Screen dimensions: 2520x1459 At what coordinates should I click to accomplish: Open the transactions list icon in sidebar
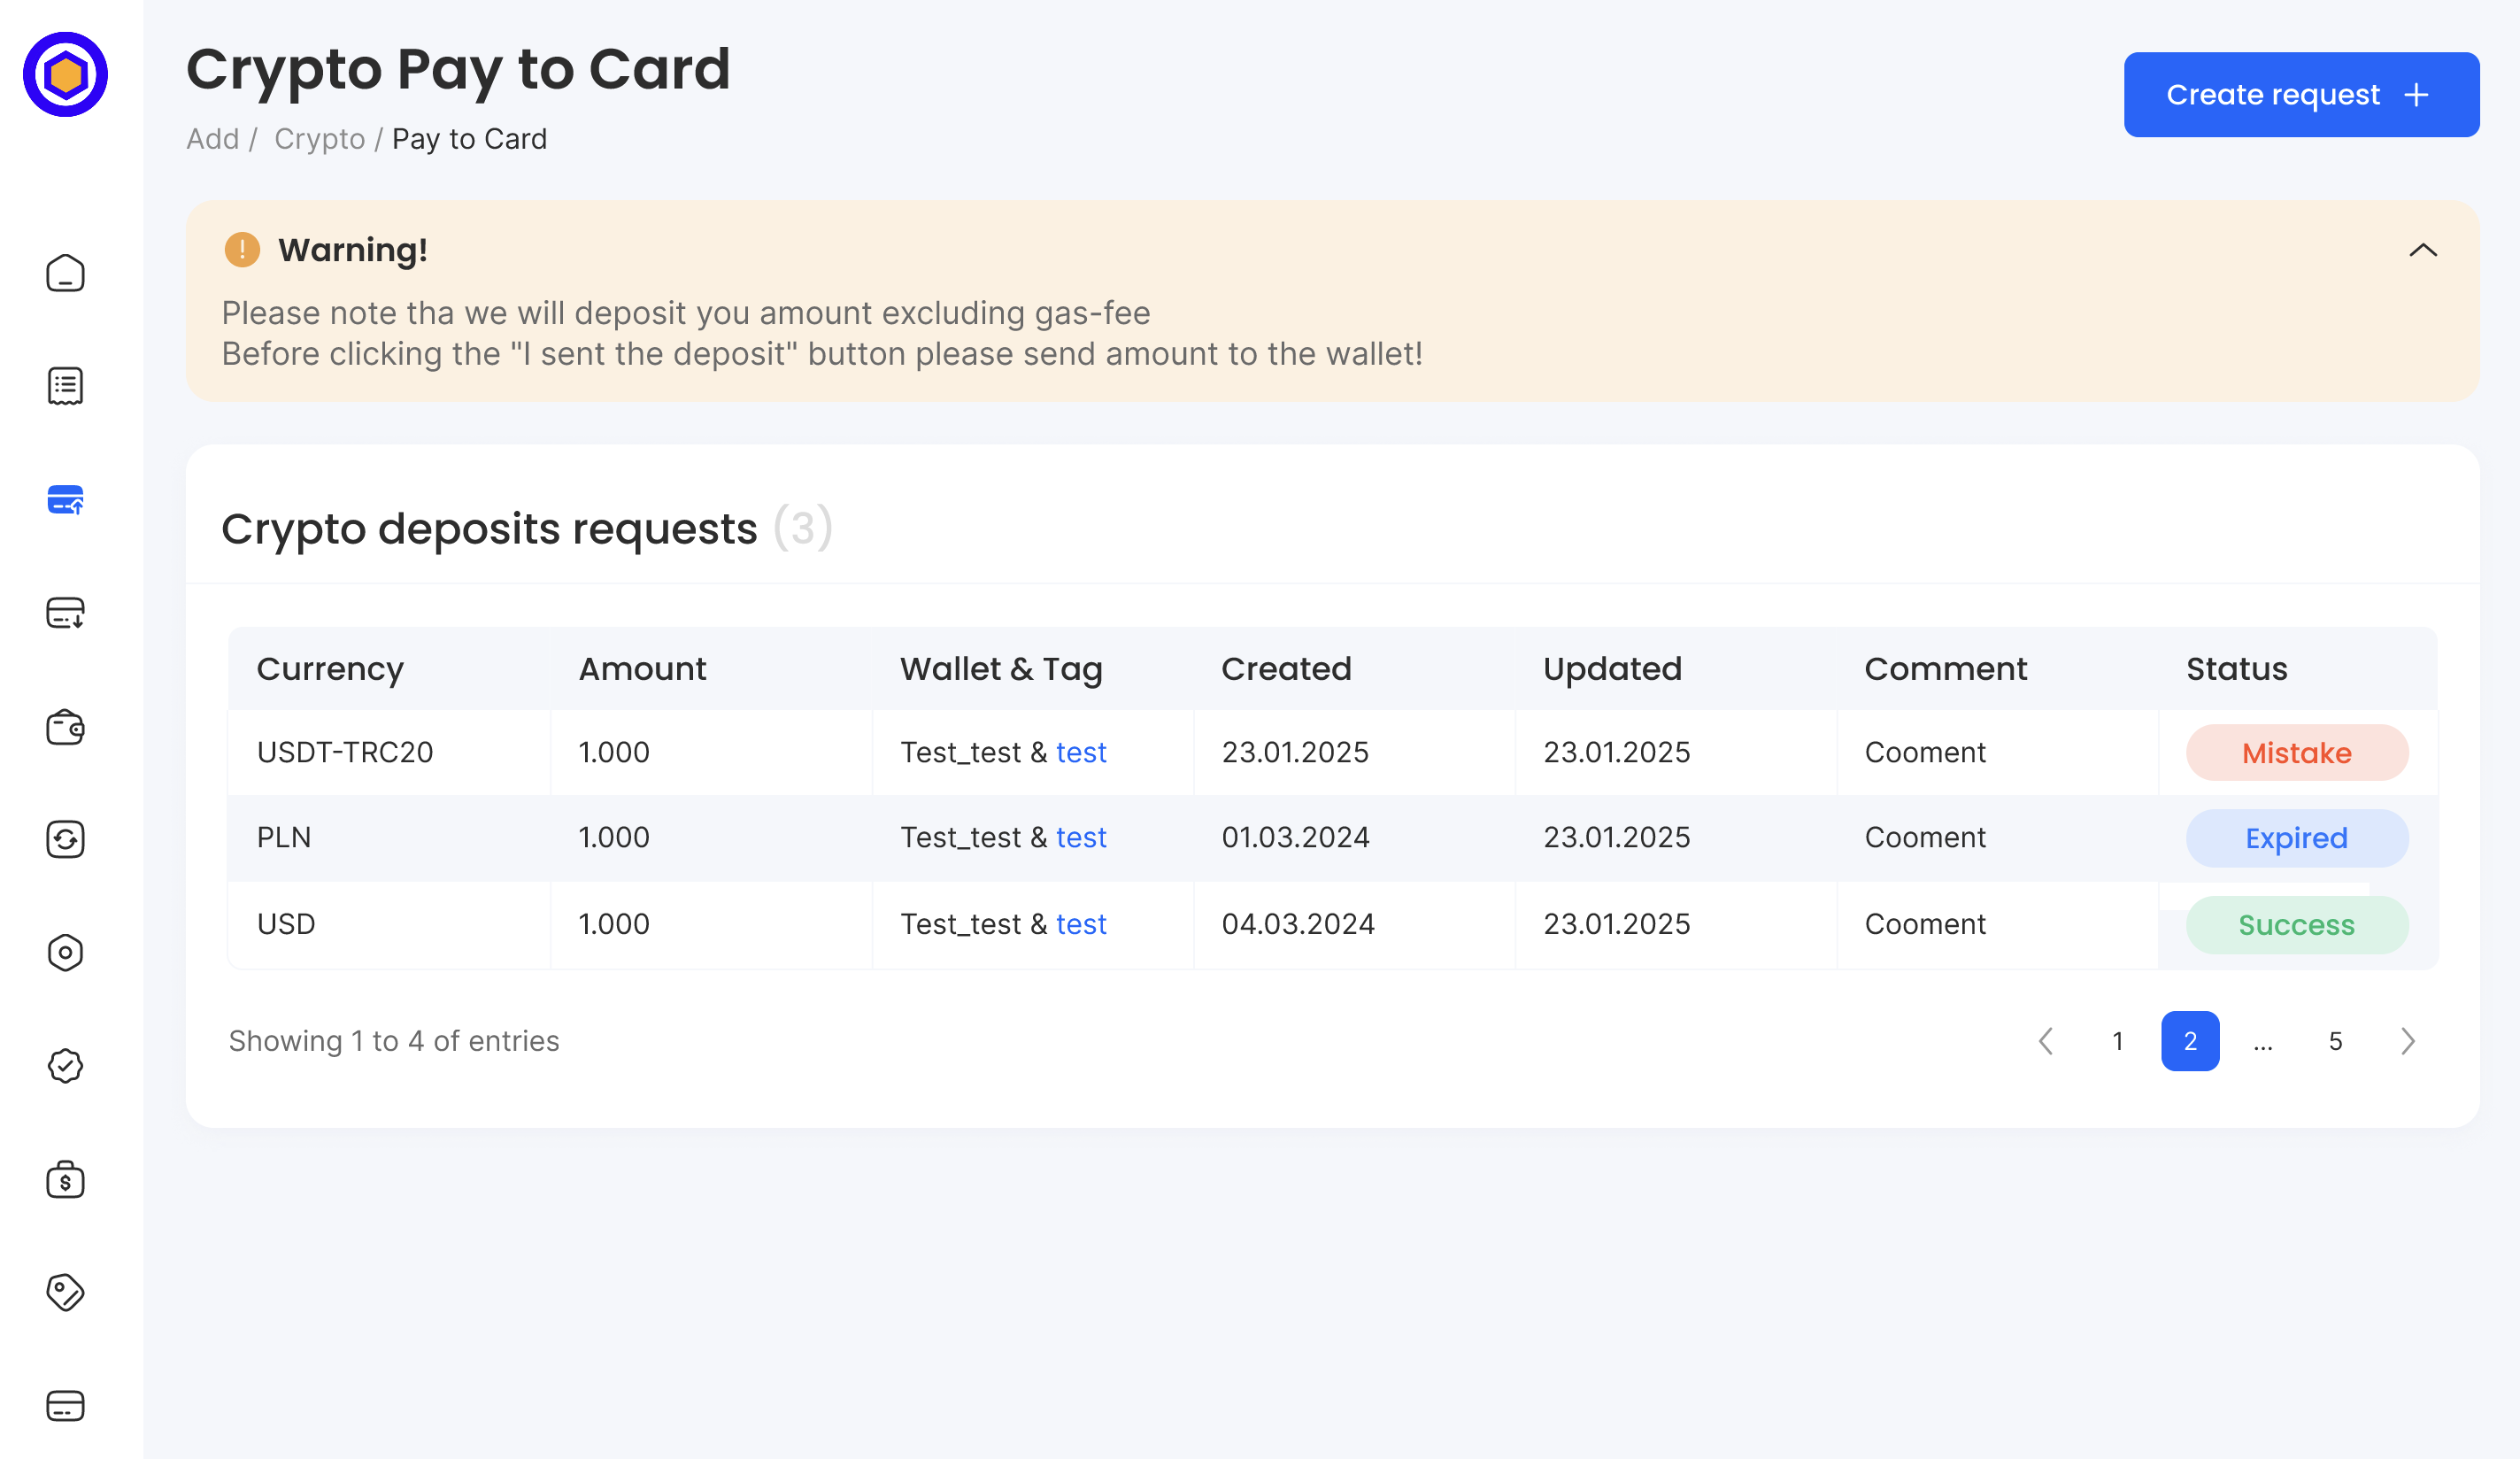[x=65, y=386]
